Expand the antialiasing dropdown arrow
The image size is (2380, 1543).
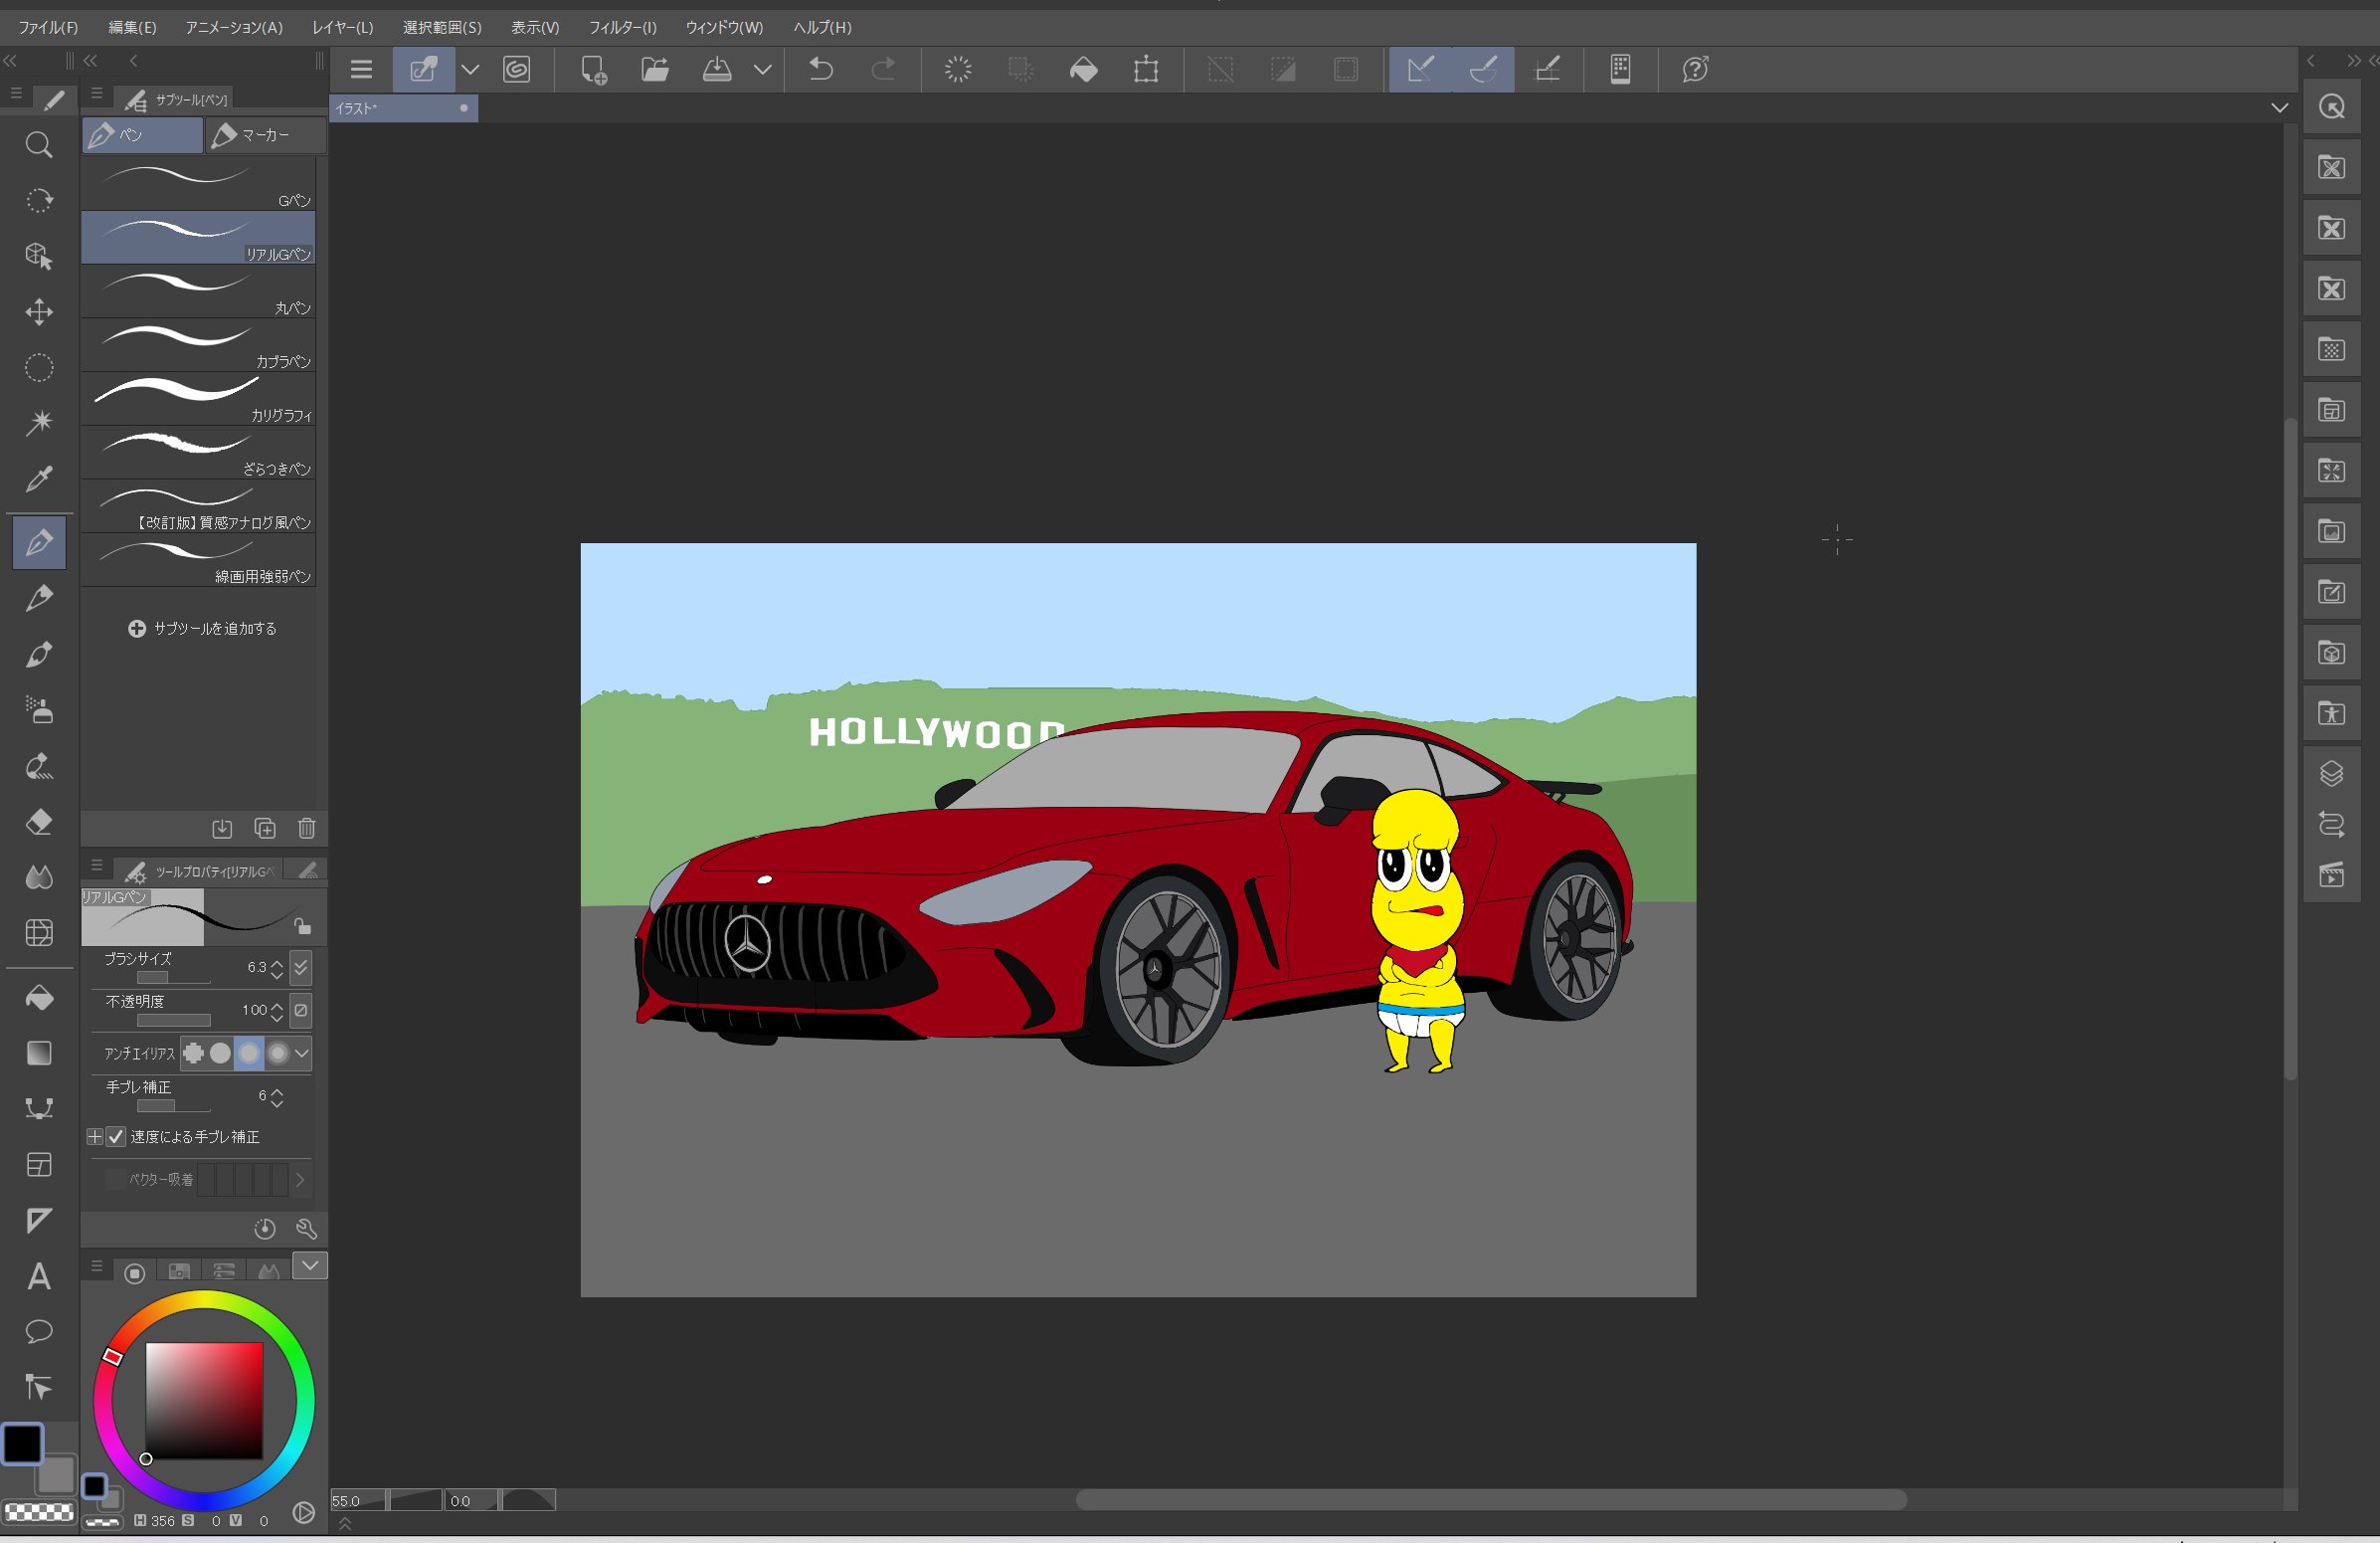(302, 1052)
